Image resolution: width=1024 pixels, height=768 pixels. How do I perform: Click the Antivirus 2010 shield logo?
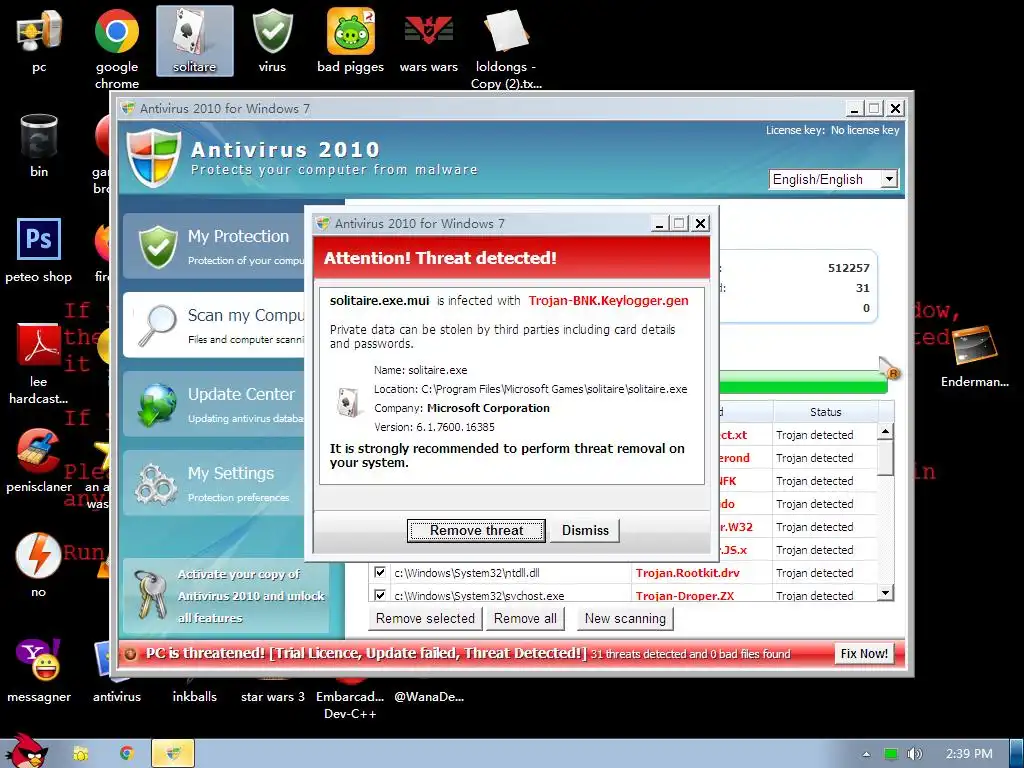(153, 158)
